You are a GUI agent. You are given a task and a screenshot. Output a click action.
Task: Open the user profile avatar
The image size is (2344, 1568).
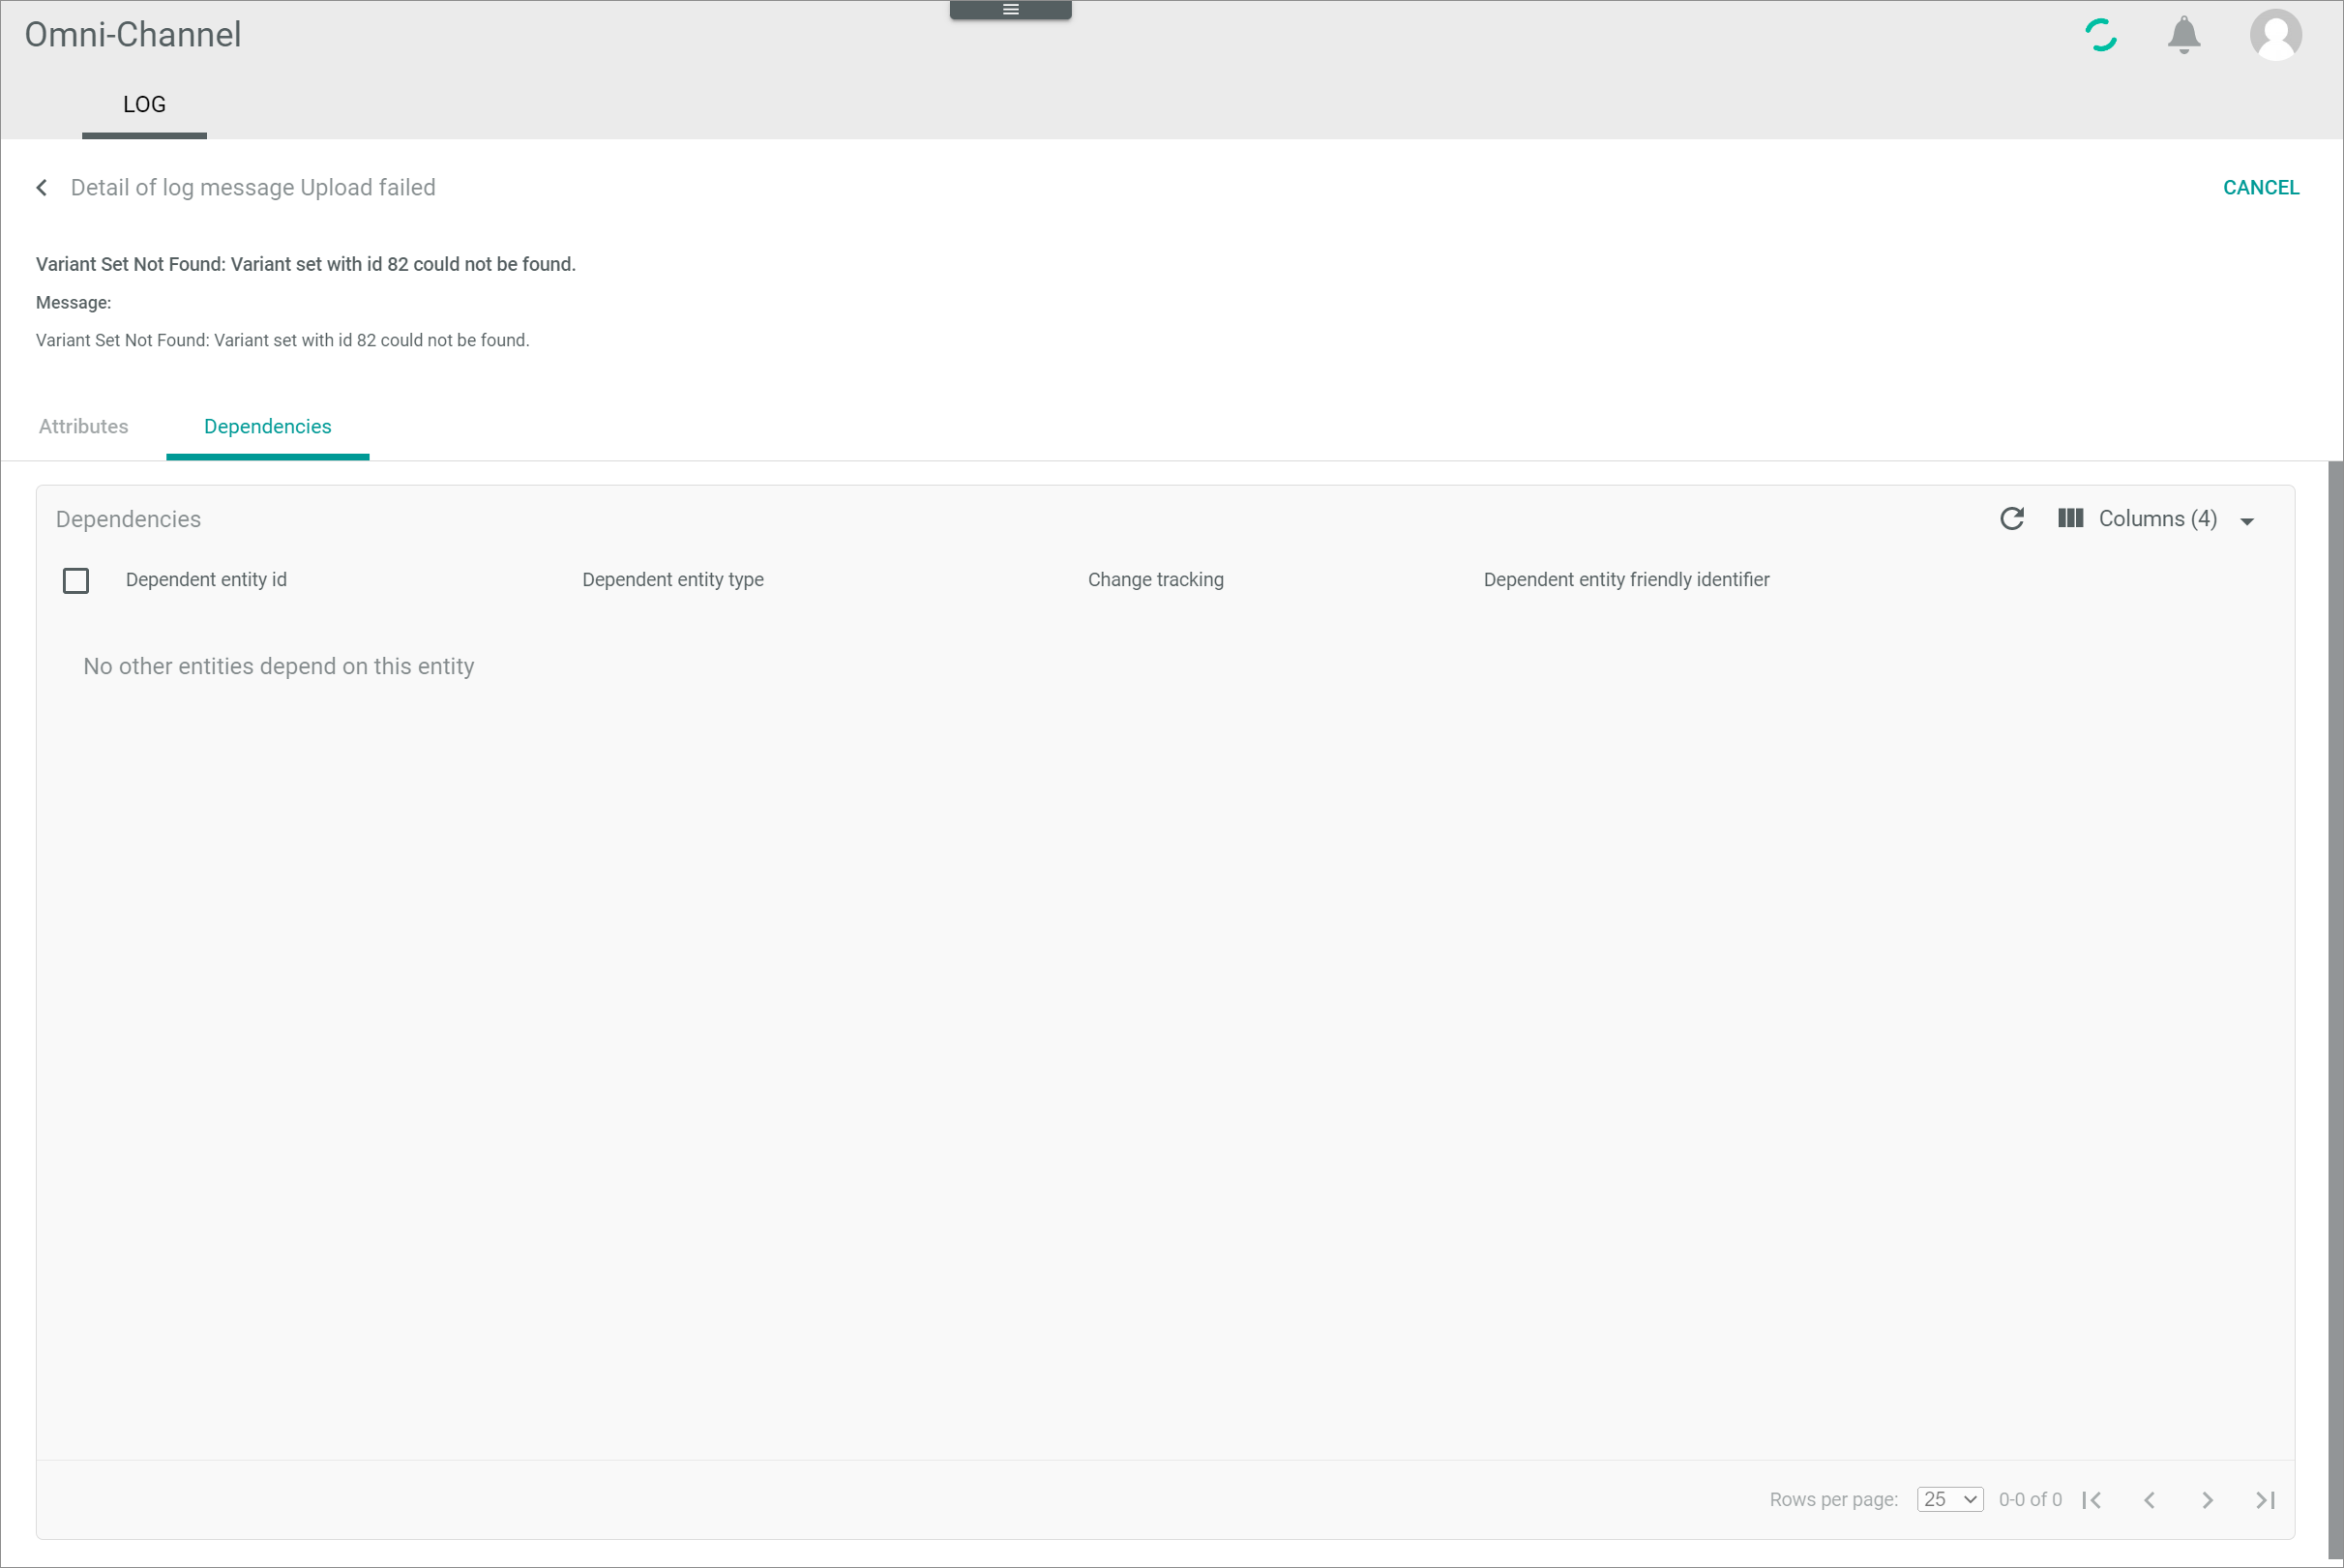click(2276, 35)
